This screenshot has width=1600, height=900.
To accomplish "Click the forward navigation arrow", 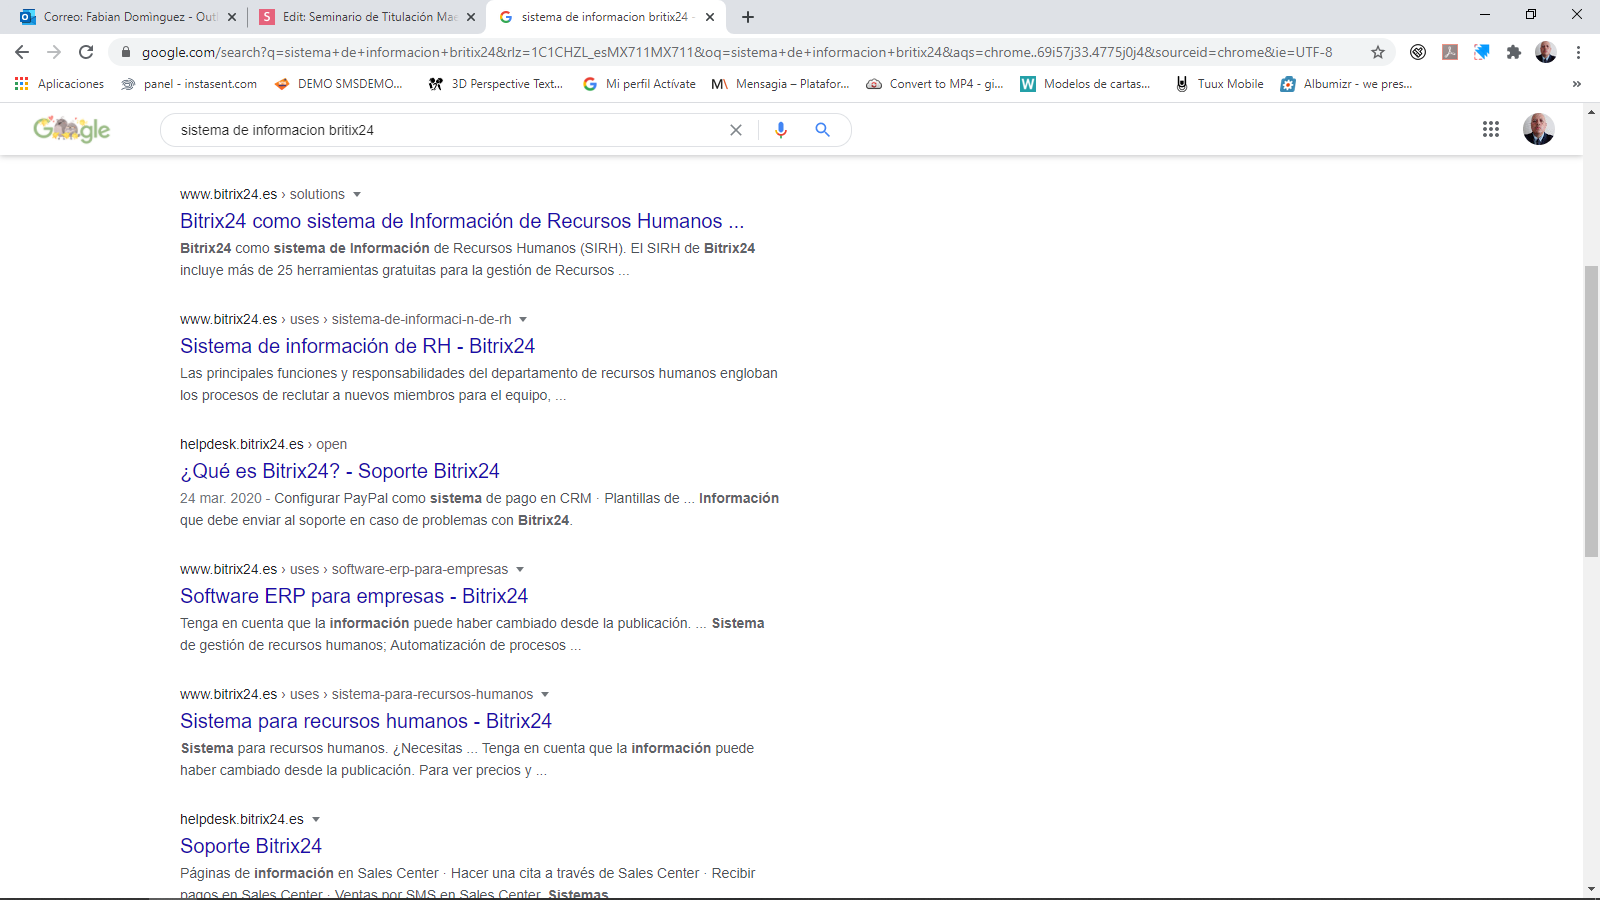I will tap(54, 52).
